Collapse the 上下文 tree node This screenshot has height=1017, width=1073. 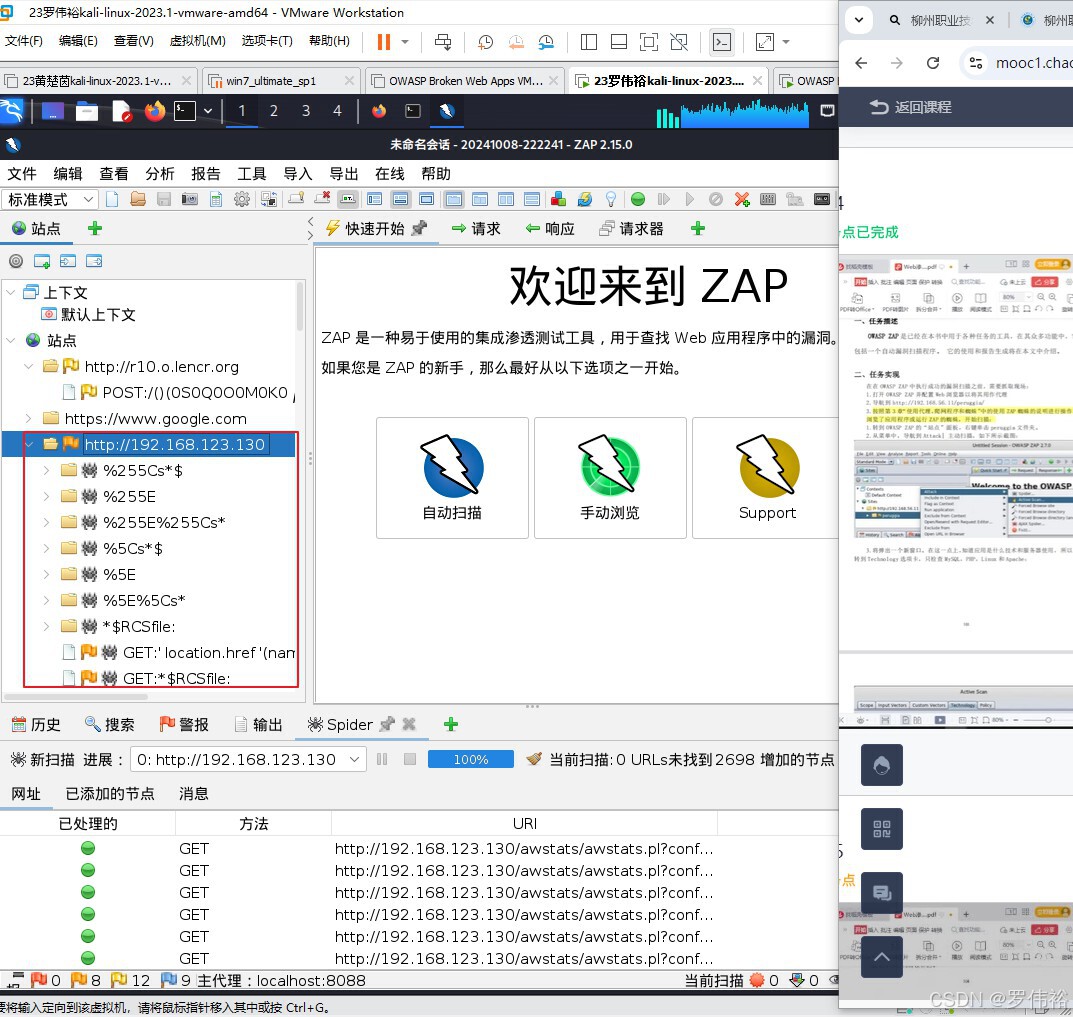pyautogui.click(x=10, y=292)
